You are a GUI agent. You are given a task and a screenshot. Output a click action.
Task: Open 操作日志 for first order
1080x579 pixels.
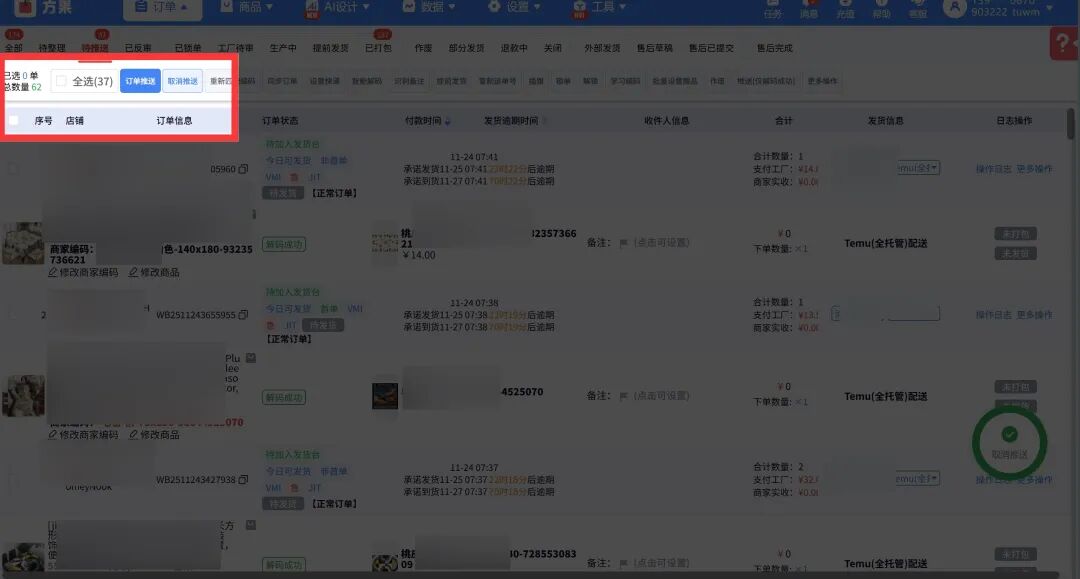[993, 169]
